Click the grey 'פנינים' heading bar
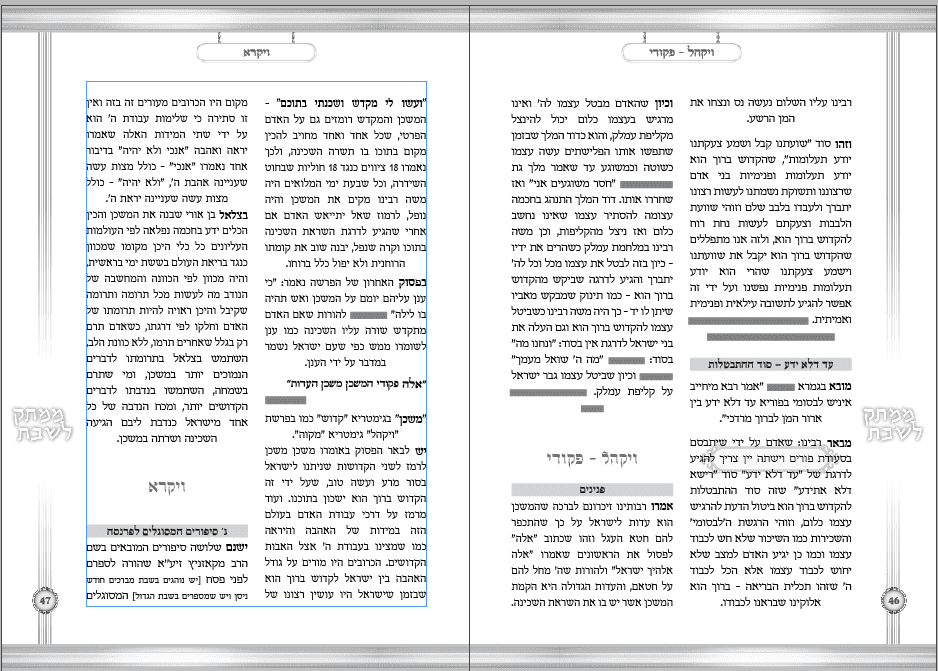Viewport: 938px width, 671px height. coord(592,489)
